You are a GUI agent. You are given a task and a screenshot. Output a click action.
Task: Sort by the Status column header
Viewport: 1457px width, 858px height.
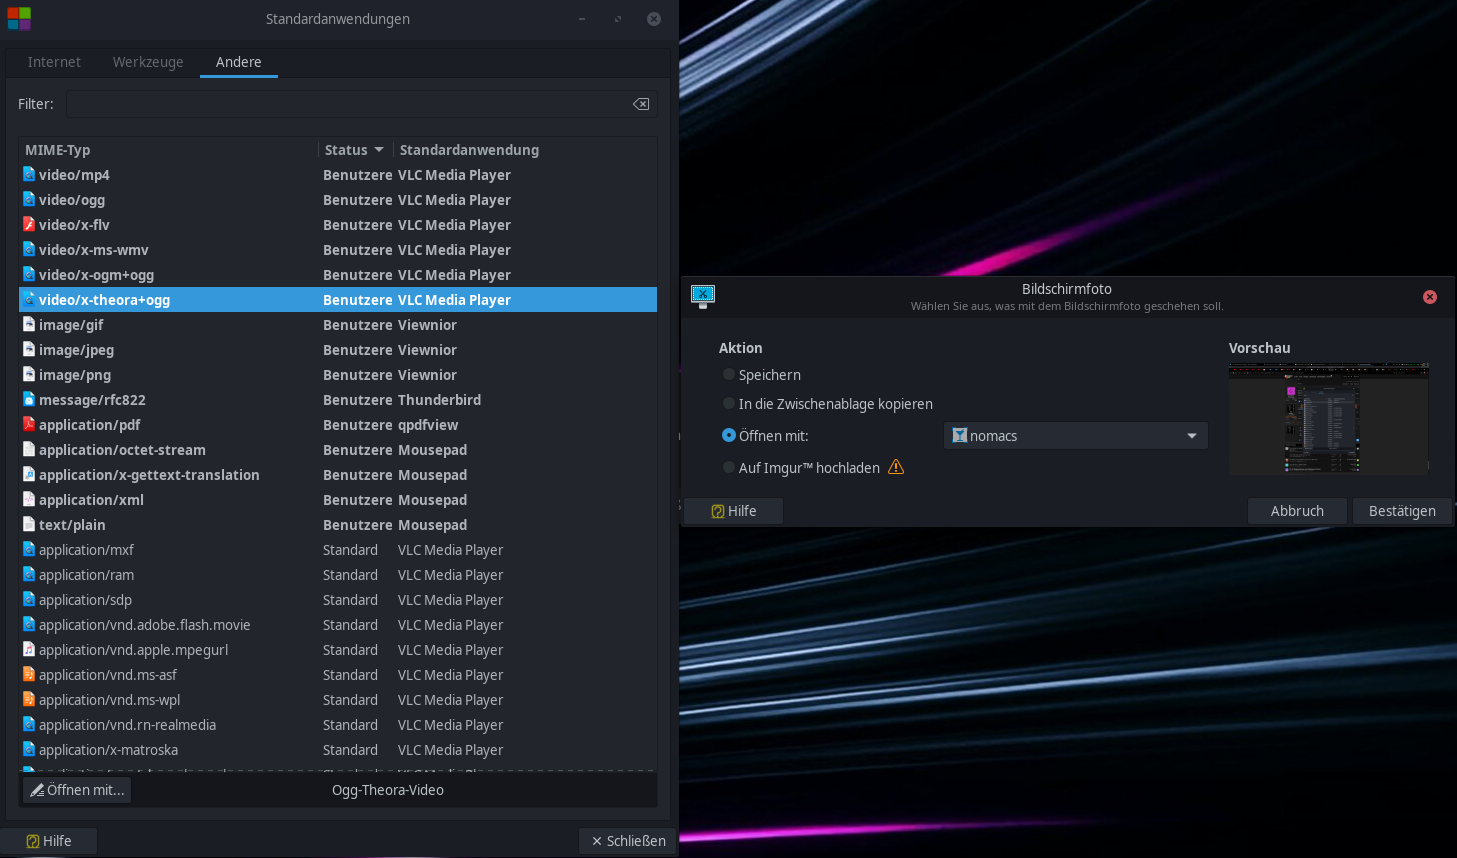click(x=354, y=150)
